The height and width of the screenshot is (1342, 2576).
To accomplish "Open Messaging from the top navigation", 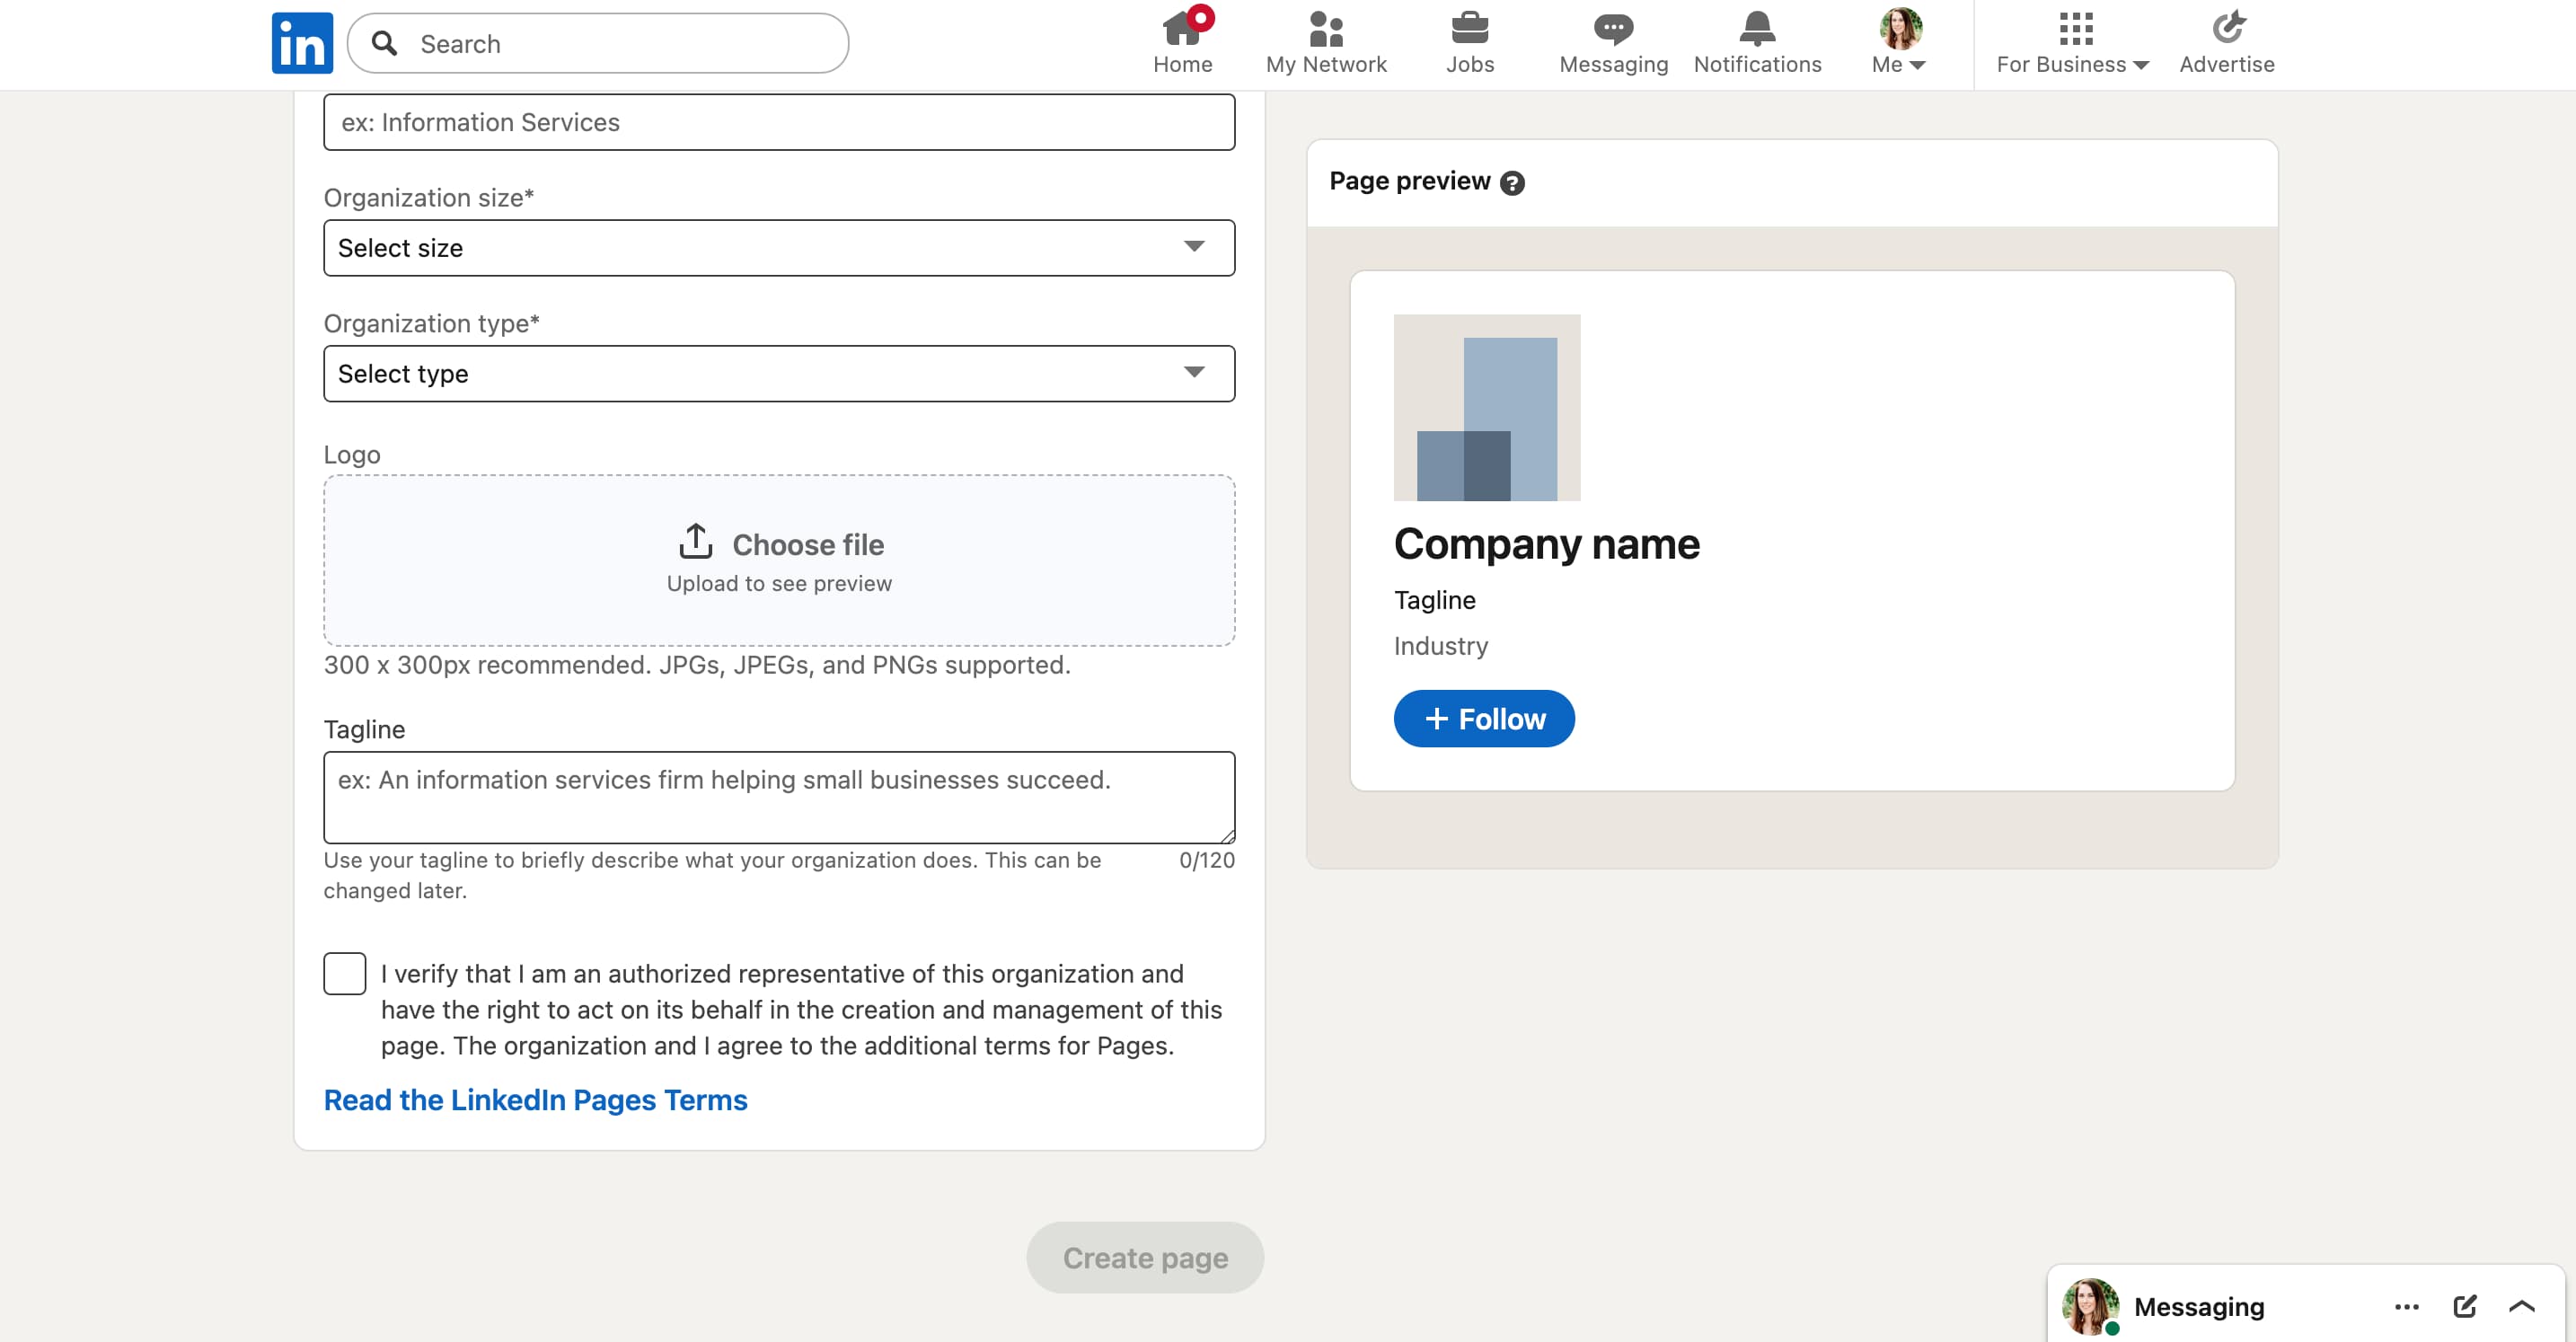I will click(1612, 40).
